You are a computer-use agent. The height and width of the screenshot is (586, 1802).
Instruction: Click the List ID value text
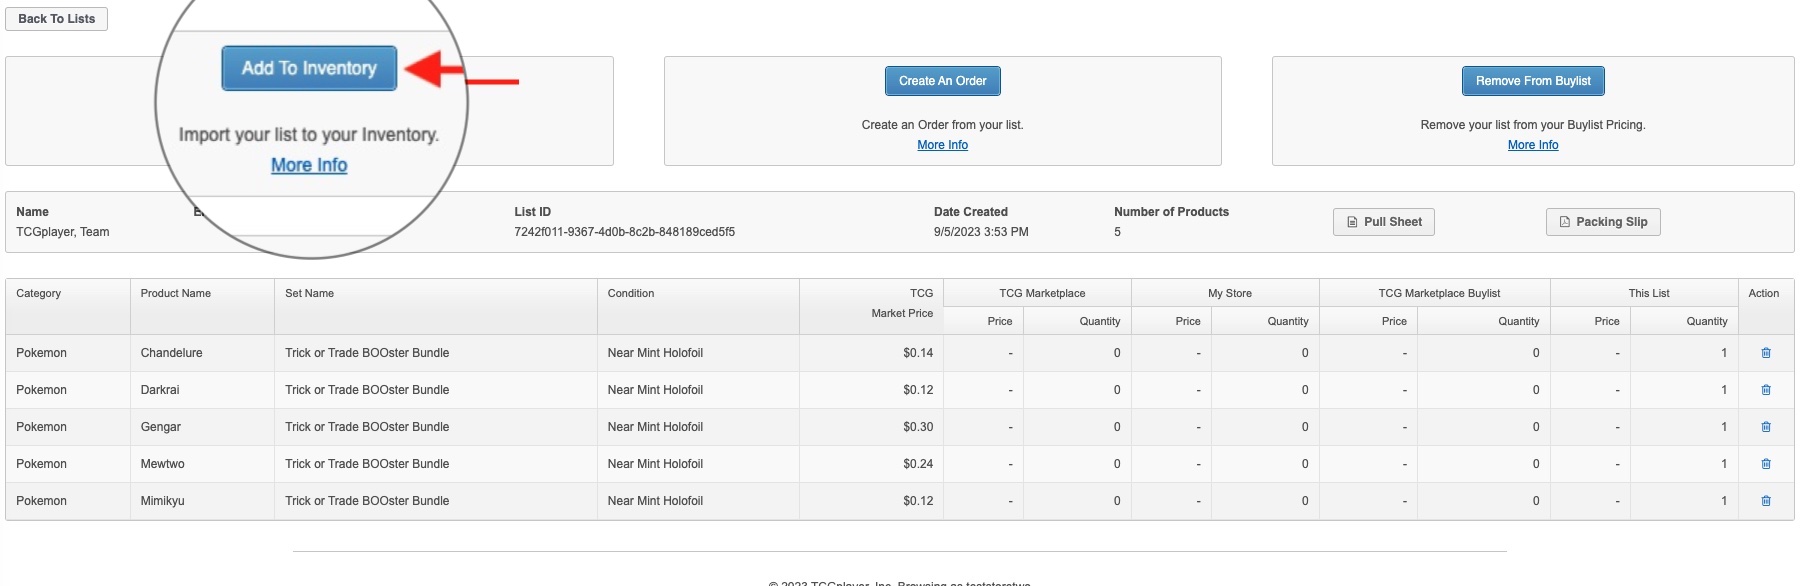pyautogui.click(x=625, y=232)
